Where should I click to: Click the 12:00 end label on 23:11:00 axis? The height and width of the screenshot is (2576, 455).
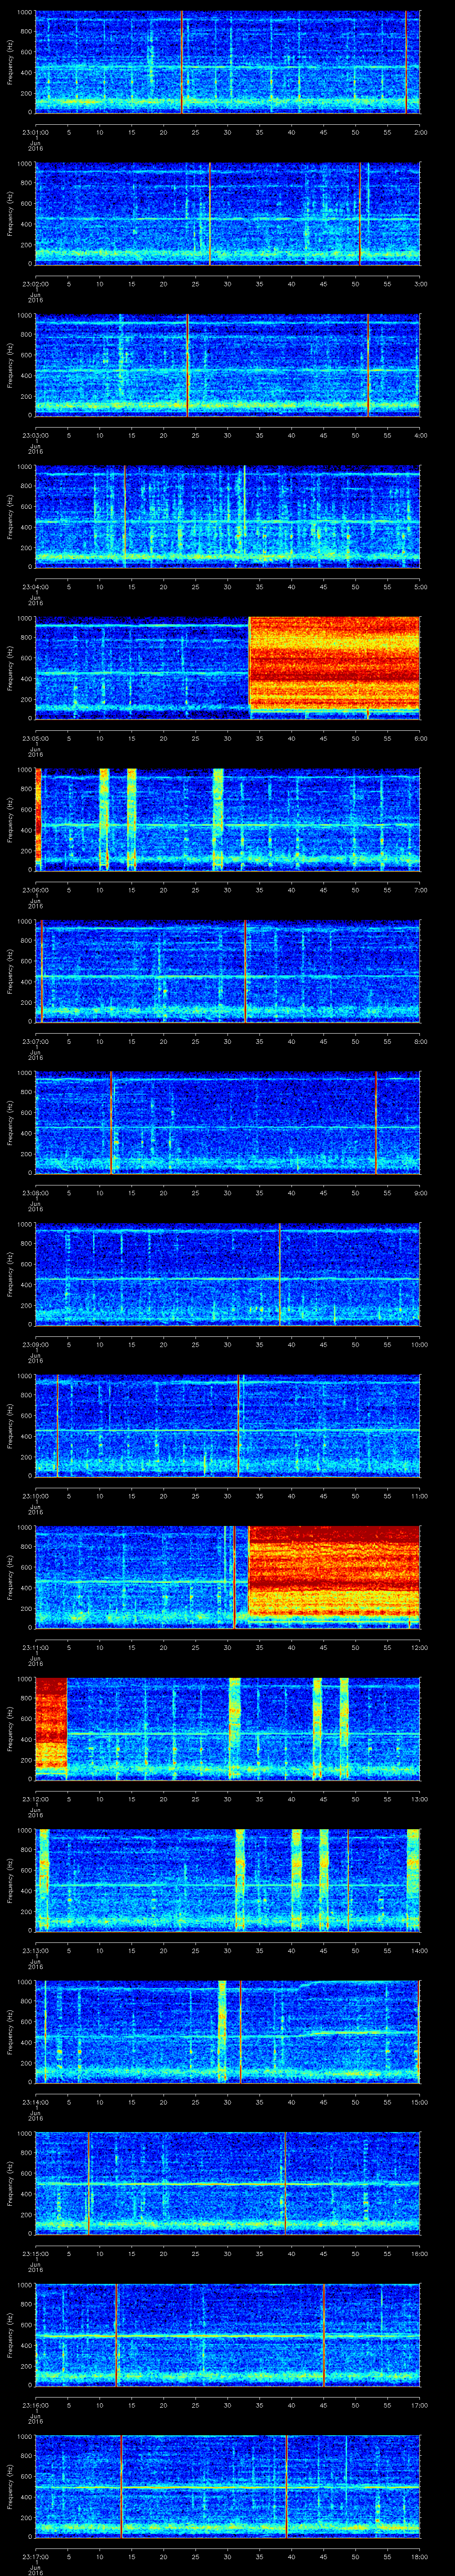pos(419,1647)
